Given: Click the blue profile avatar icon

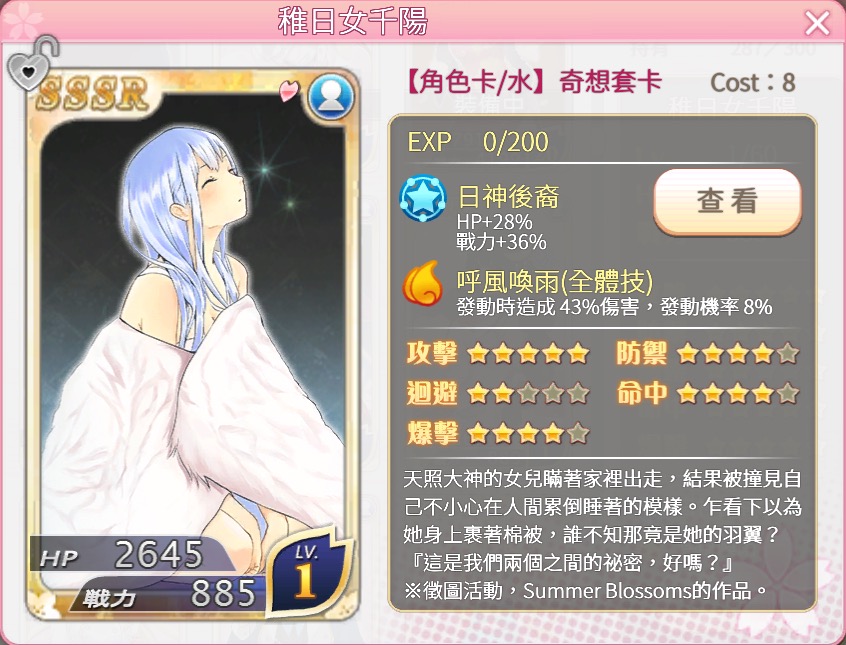Looking at the screenshot, I should click(x=331, y=97).
